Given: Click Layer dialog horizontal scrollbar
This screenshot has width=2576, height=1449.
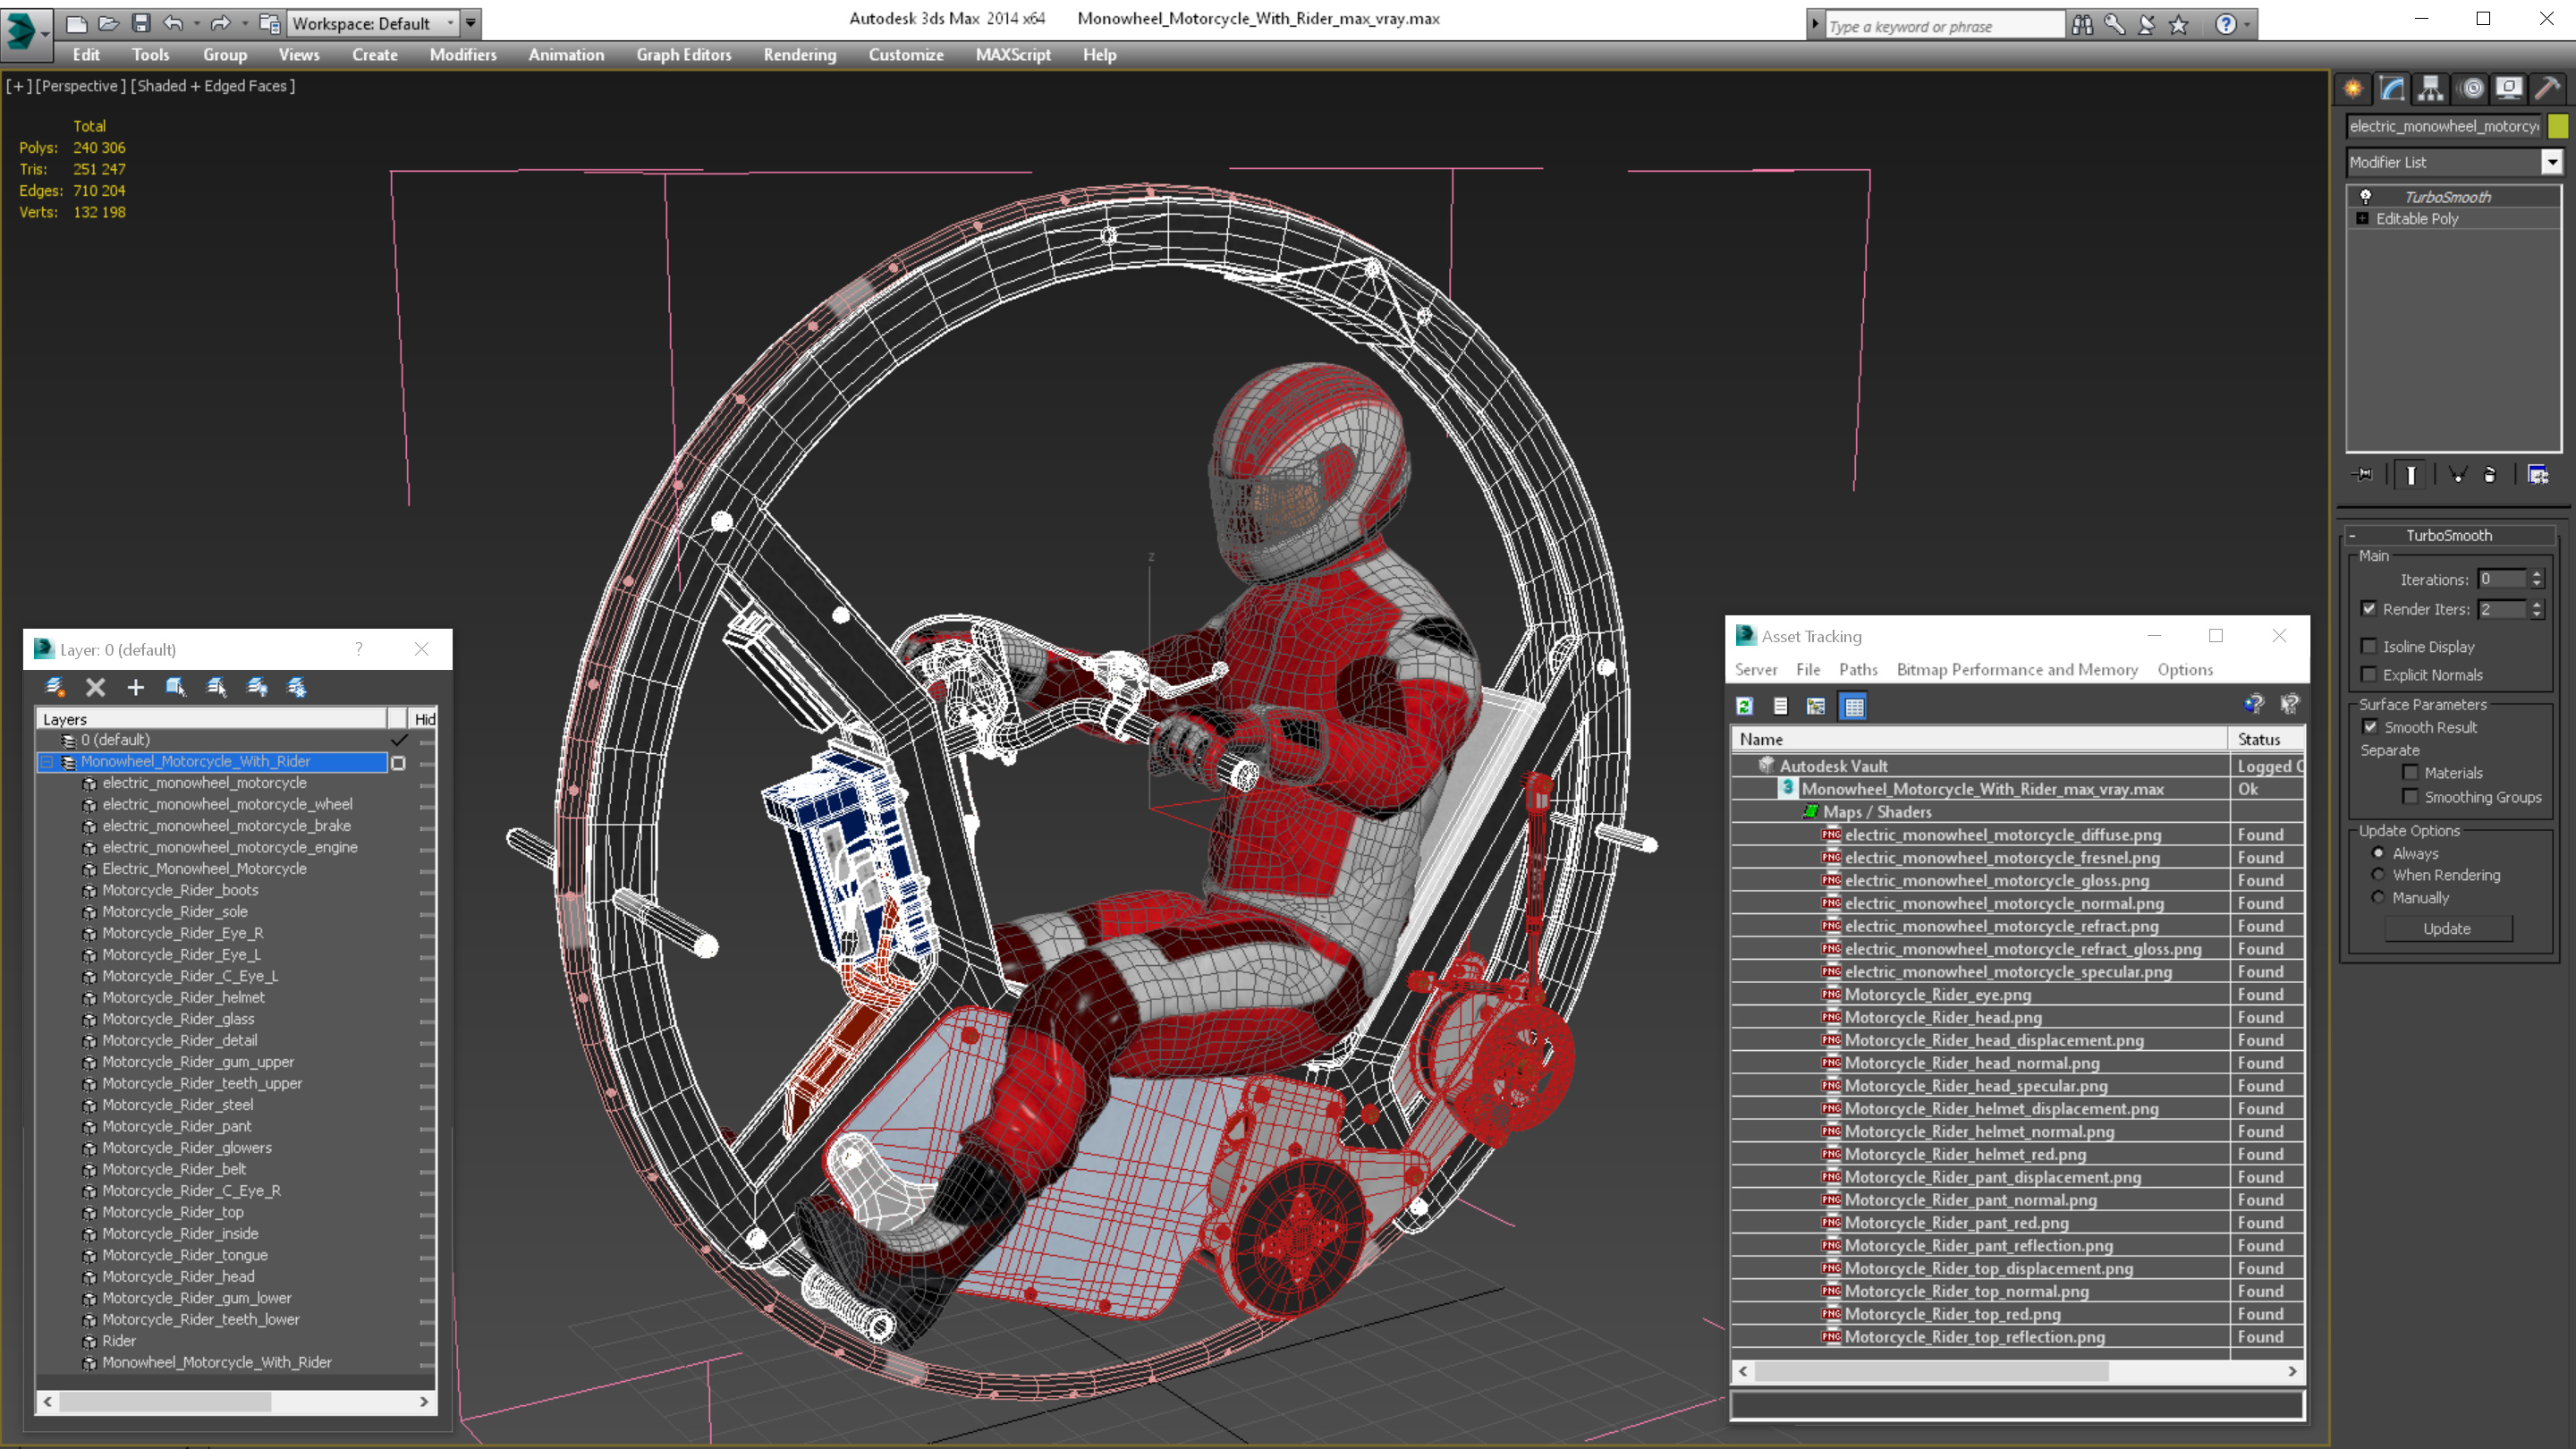Looking at the screenshot, I should tap(236, 1402).
